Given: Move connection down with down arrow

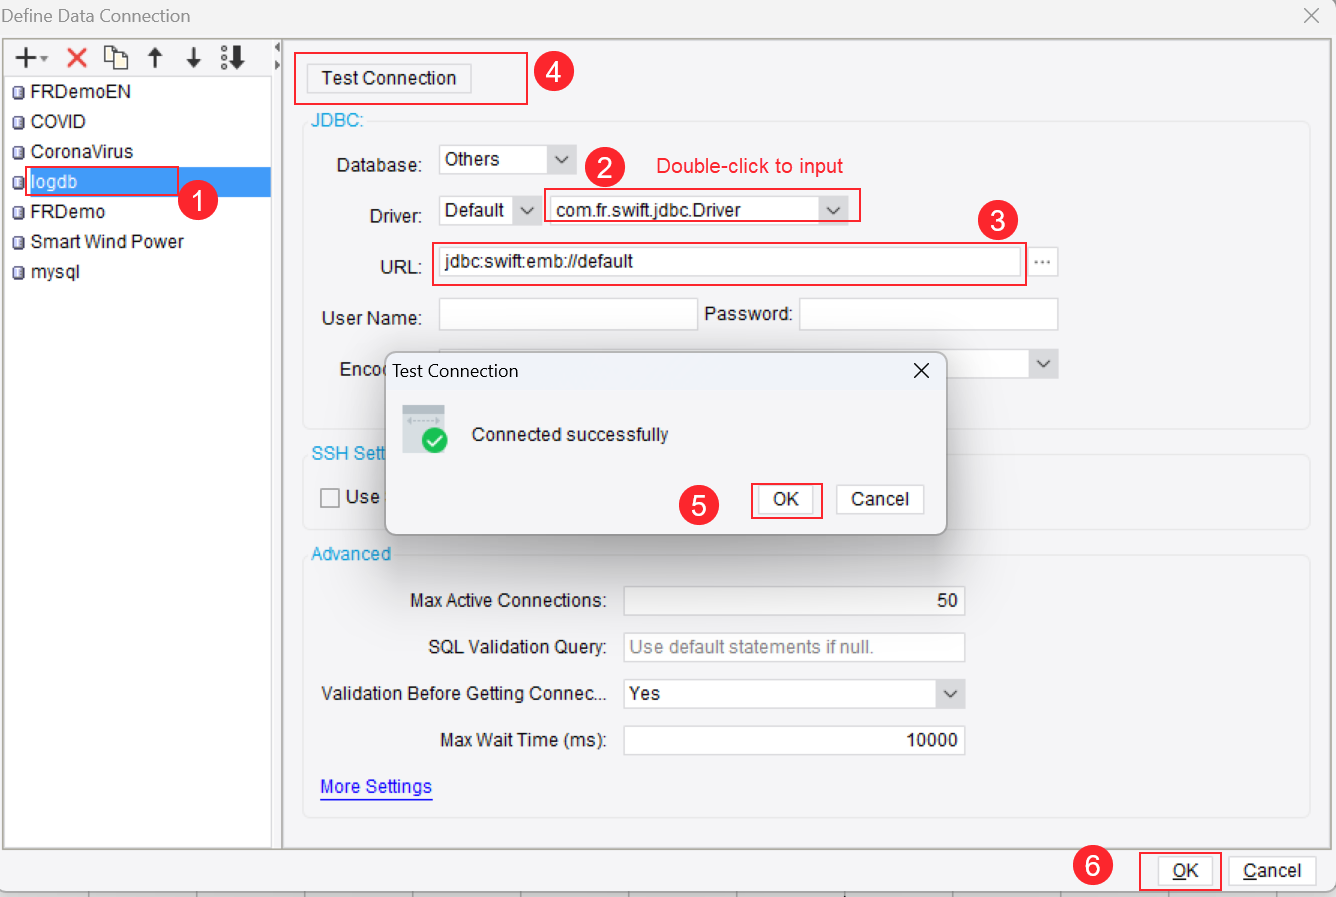Looking at the screenshot, I should tap(194, 58).
